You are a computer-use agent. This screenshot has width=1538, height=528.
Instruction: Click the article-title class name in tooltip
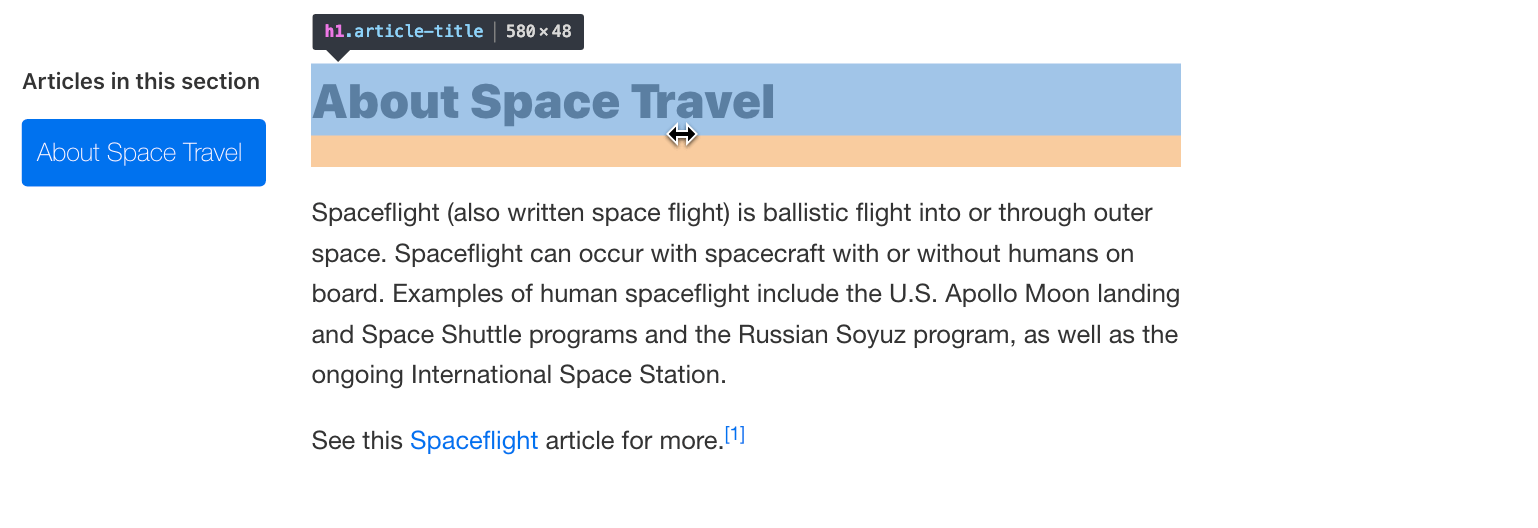coord(418,31)
